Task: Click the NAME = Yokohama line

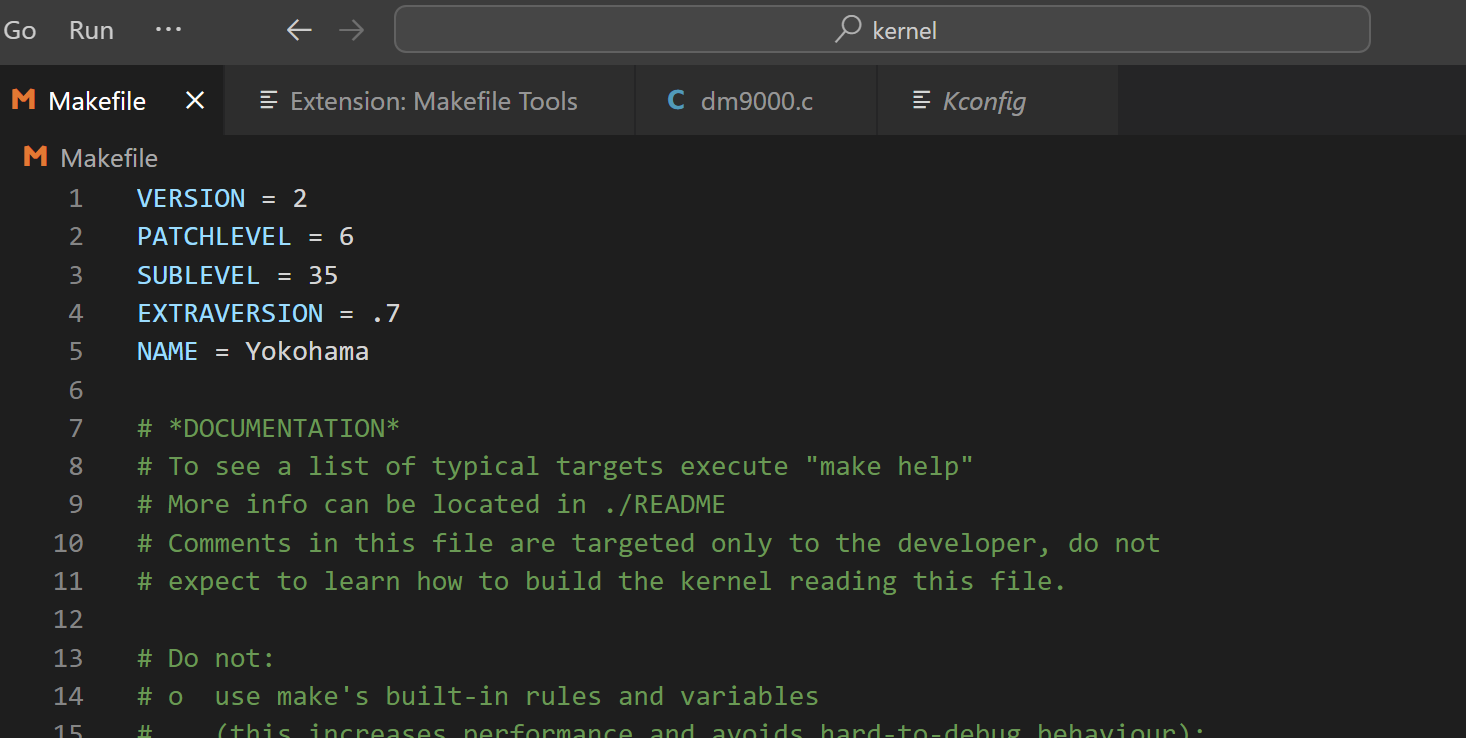Action: click(253, 351)
